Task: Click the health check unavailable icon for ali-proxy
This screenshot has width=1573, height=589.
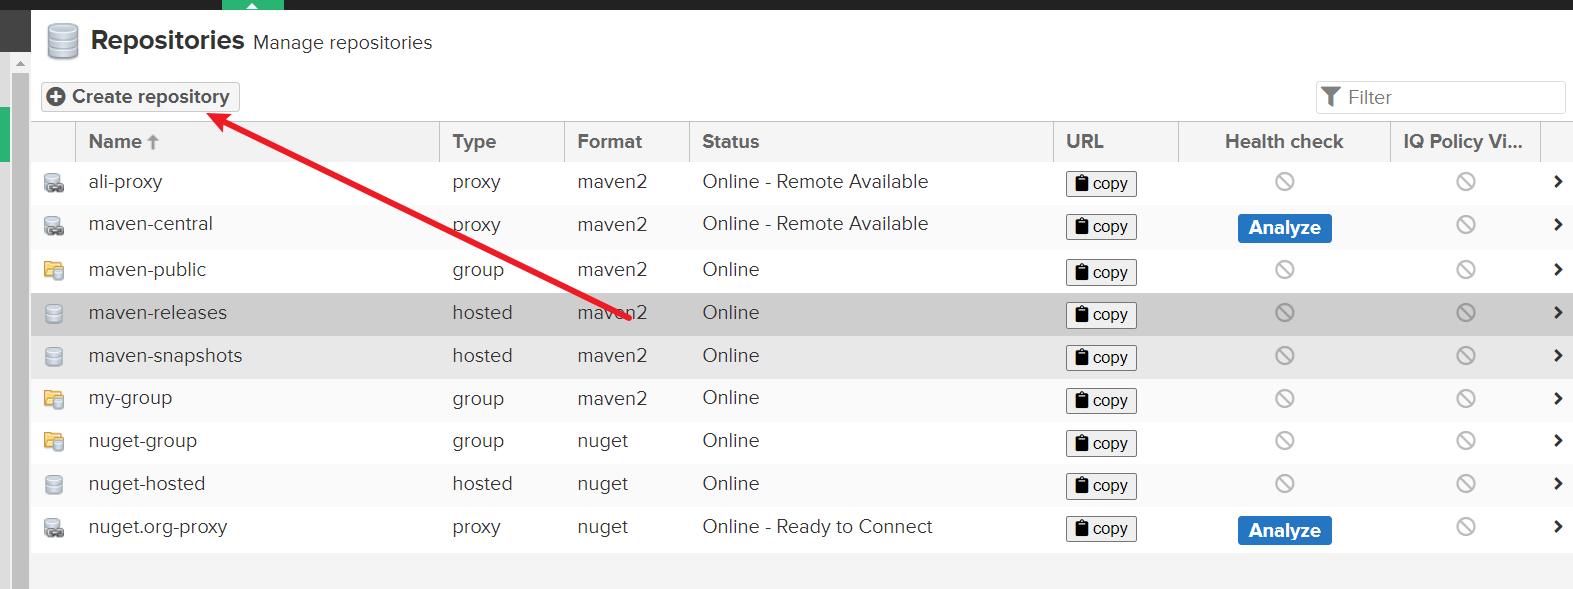Action: point(1284,182)
